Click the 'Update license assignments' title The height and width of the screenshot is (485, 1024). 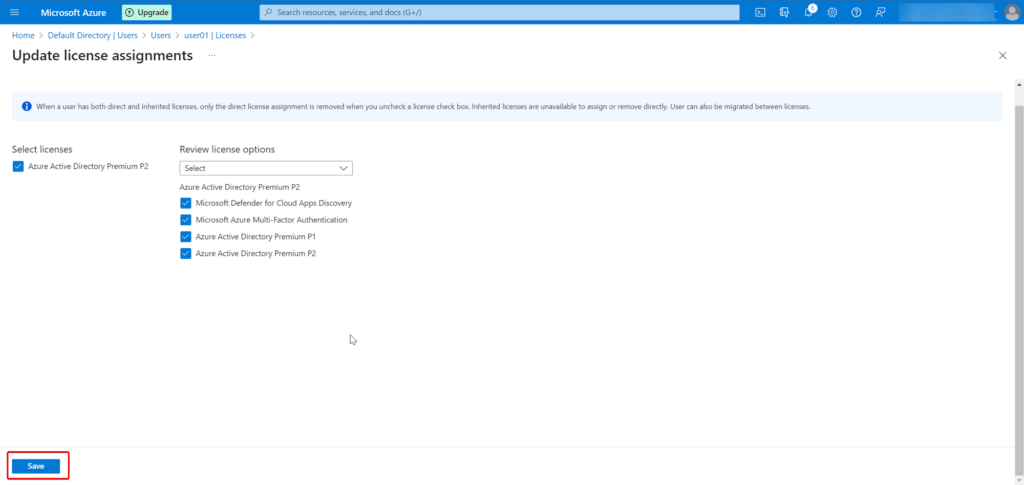point(103,56)
